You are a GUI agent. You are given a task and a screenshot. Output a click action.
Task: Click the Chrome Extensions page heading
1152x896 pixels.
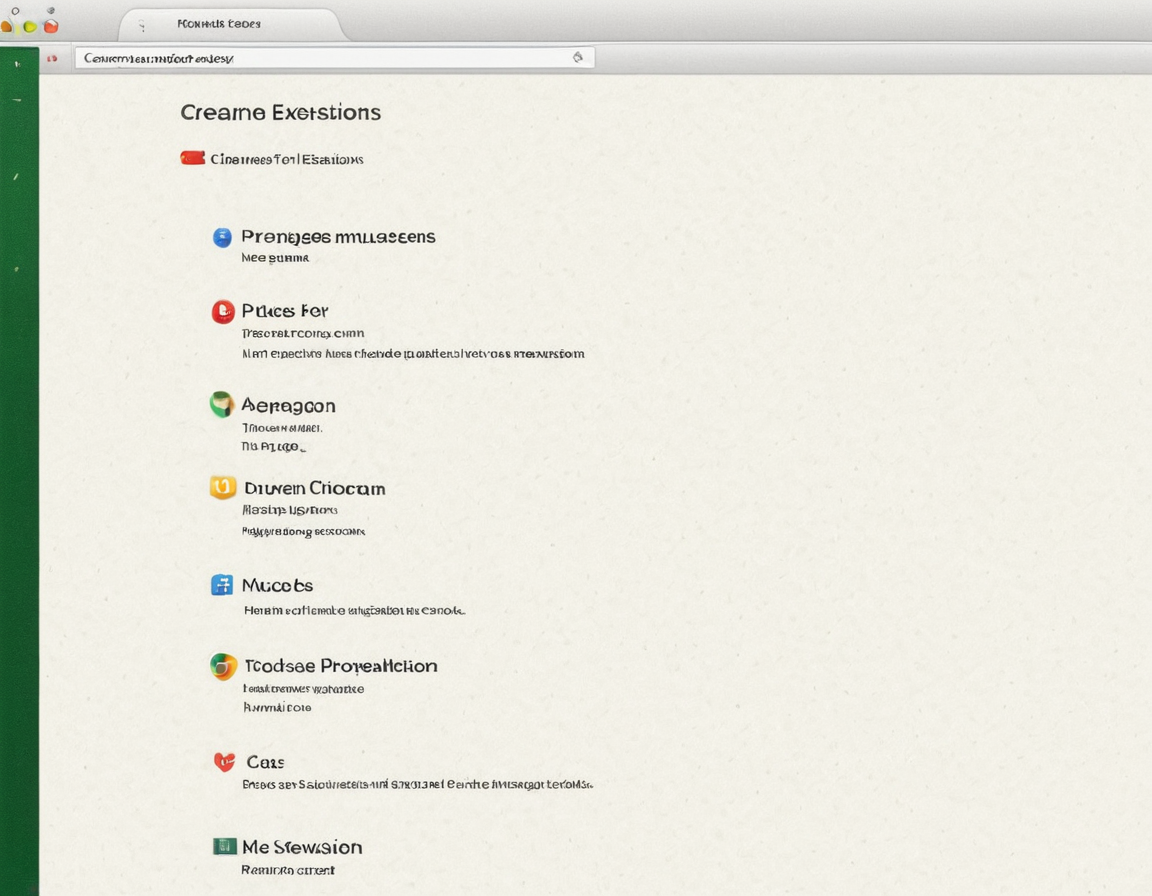pos(281,112)
